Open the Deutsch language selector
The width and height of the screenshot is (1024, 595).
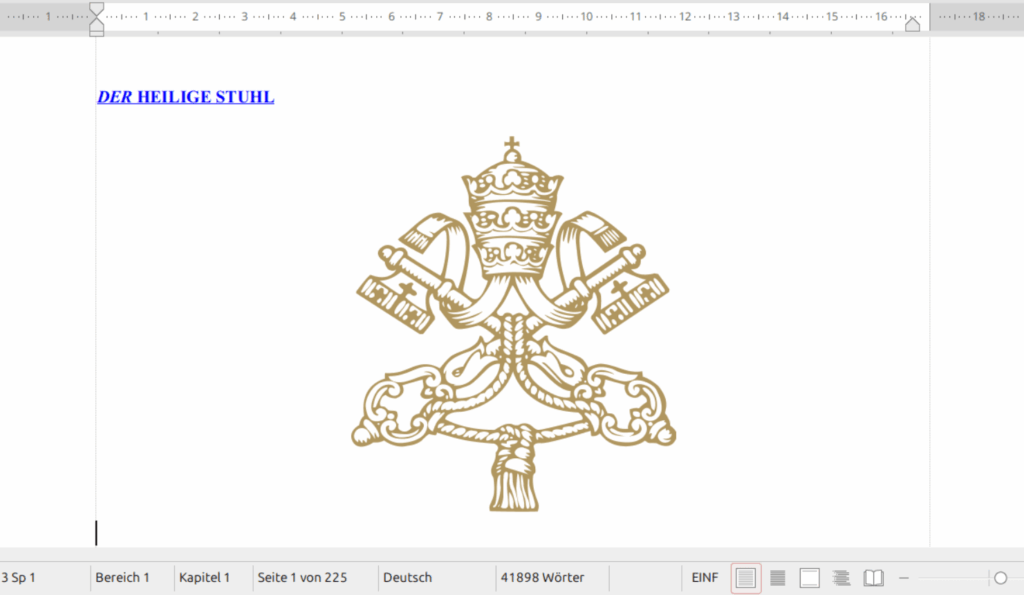[x=408, y=577]
